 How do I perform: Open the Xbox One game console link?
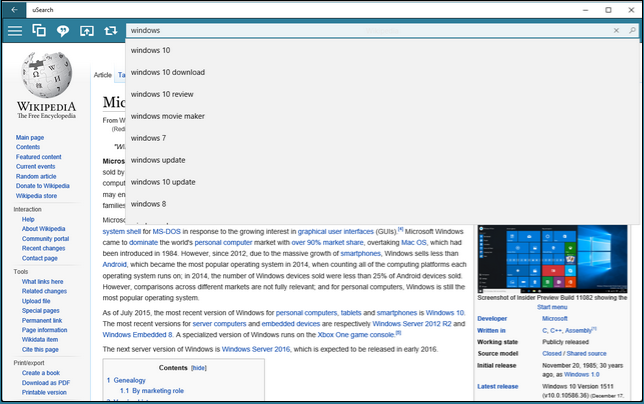click(356, 335)
